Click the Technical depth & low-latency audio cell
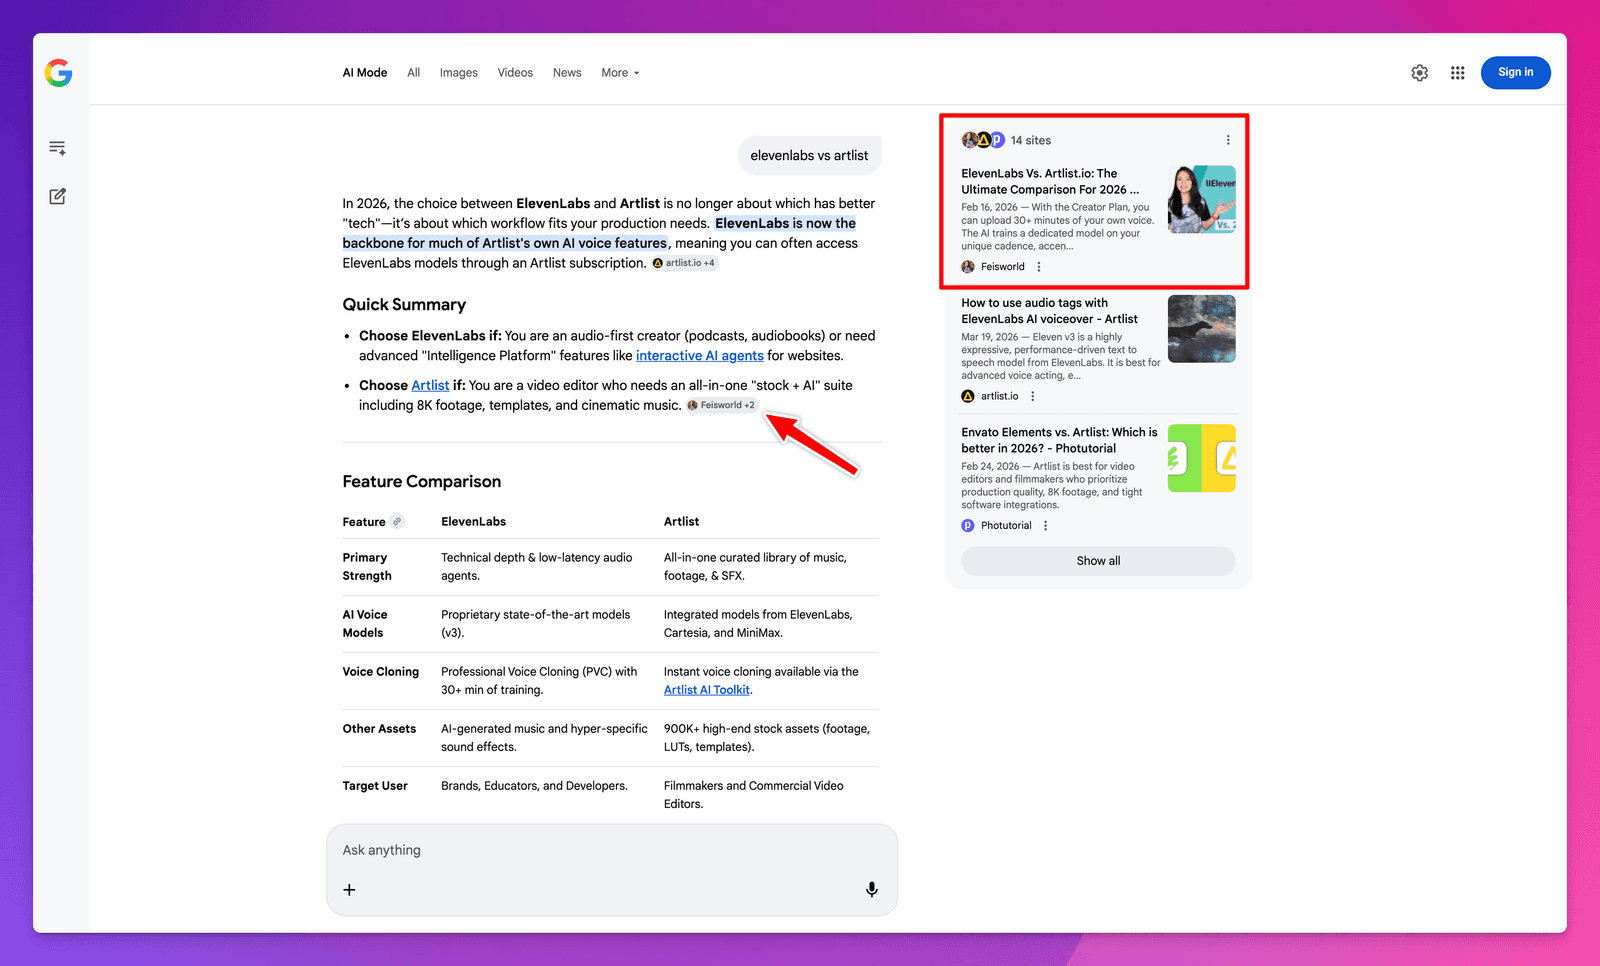 pos(537,567)
